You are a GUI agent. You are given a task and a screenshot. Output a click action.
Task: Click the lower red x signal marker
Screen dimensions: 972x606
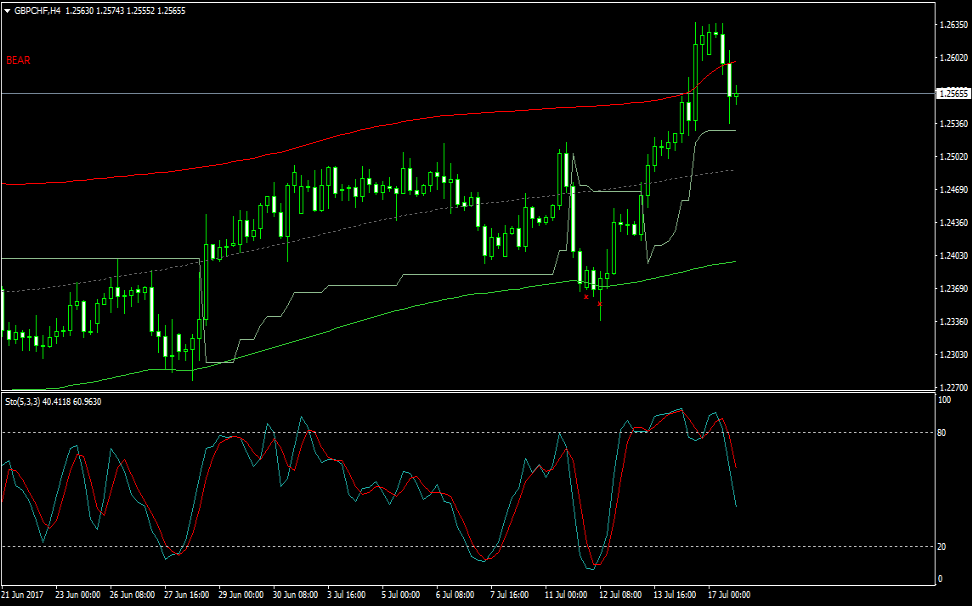click(598, 302)
